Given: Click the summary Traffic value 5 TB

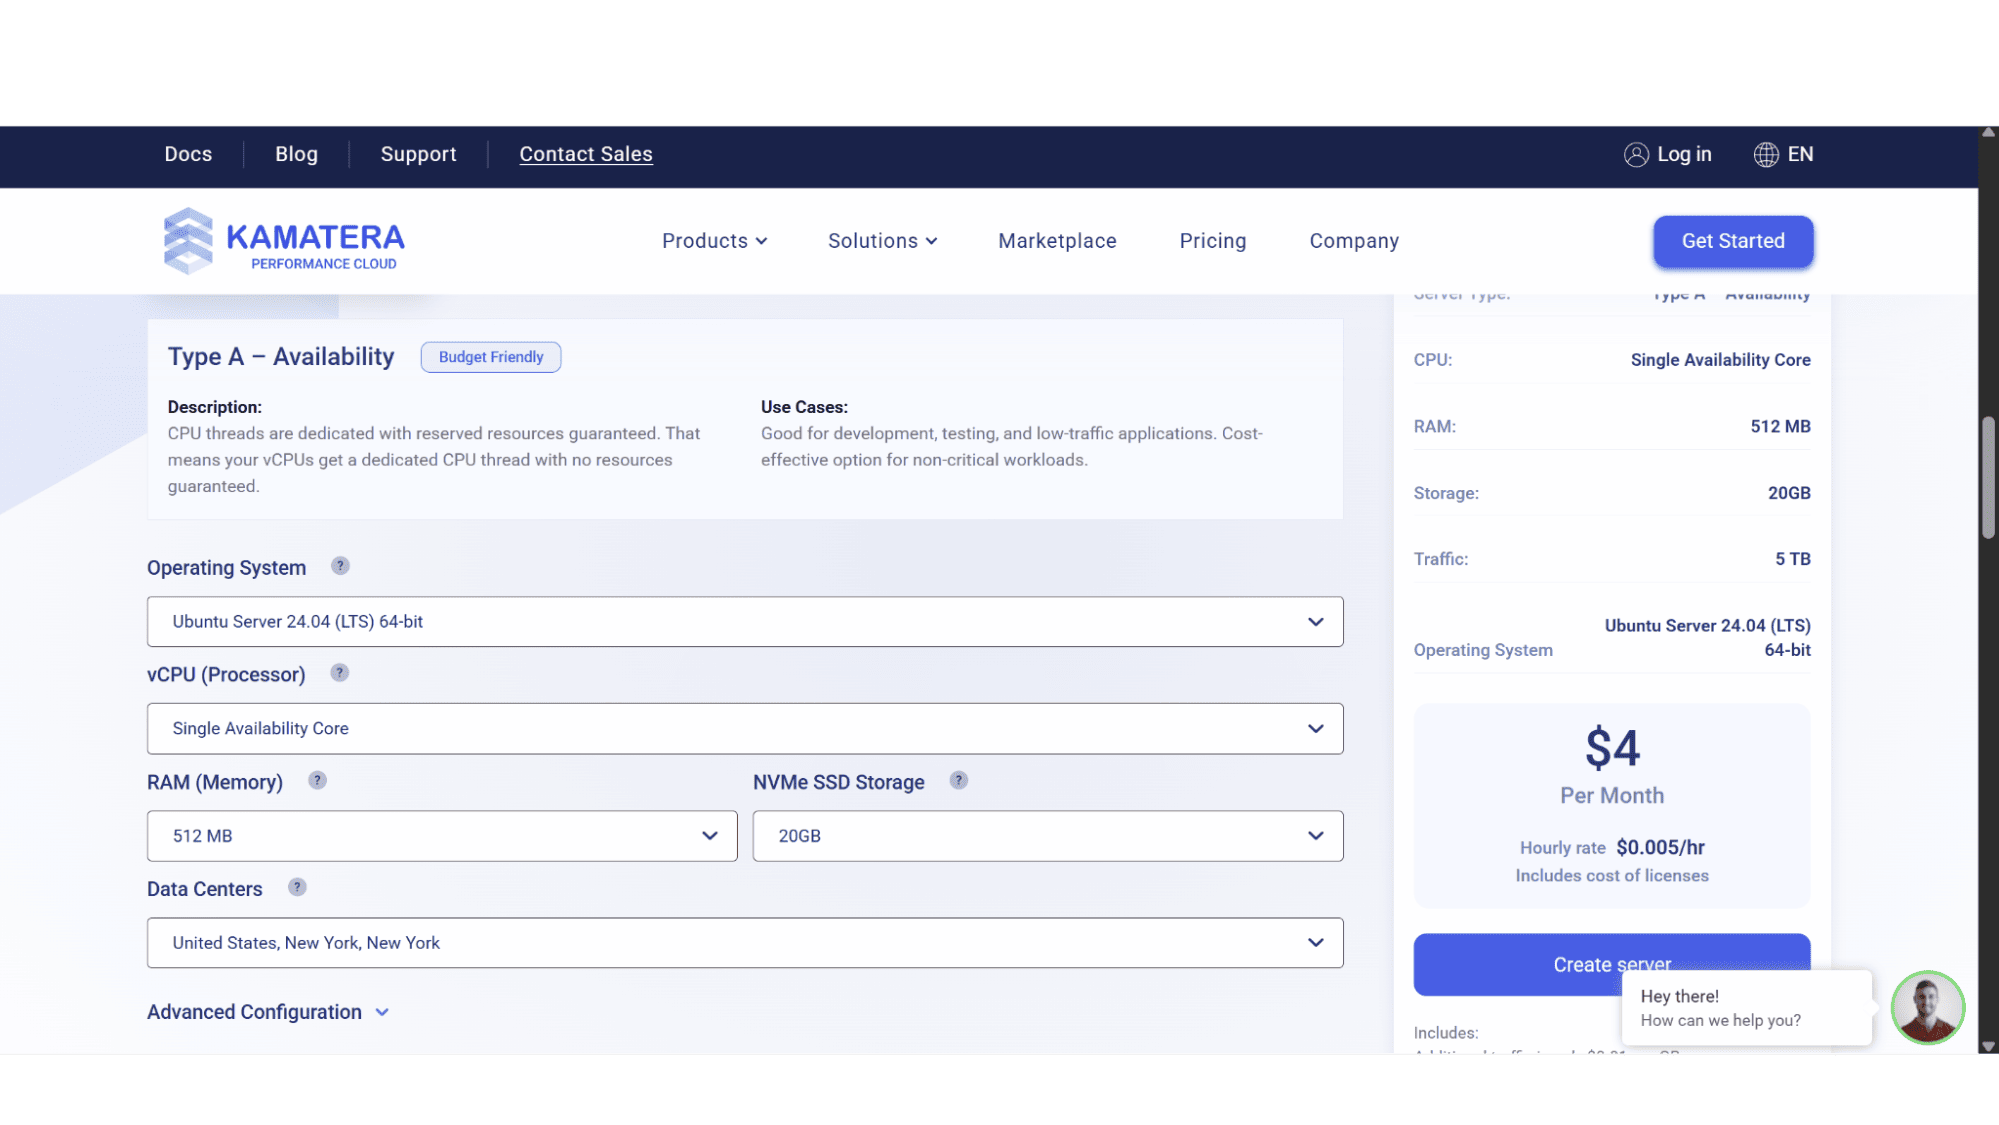Looking at the screenshot, I should click(1793, 559).
